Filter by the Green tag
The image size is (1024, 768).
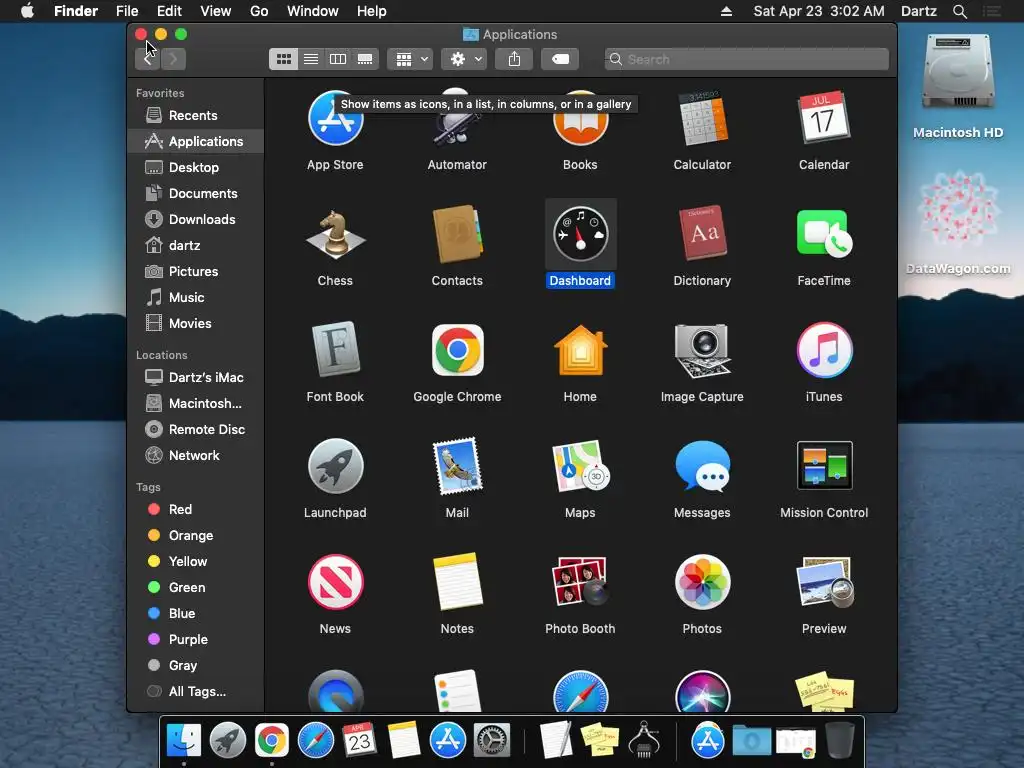click(x=196, y=588)
